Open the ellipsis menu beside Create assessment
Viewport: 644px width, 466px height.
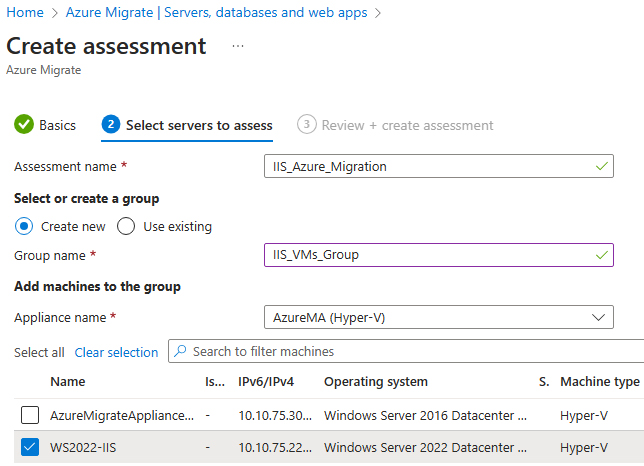click(238, 46)
